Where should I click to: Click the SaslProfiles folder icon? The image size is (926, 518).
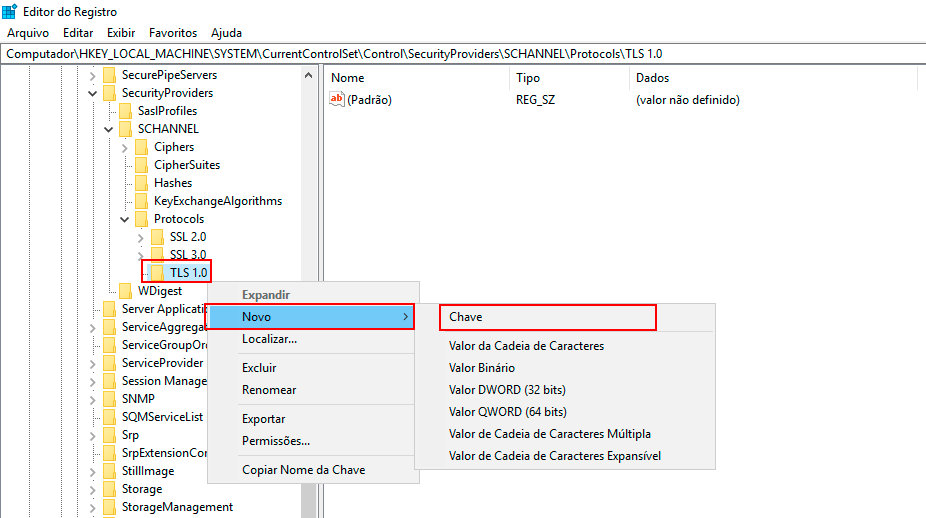[x=125, y=111]
